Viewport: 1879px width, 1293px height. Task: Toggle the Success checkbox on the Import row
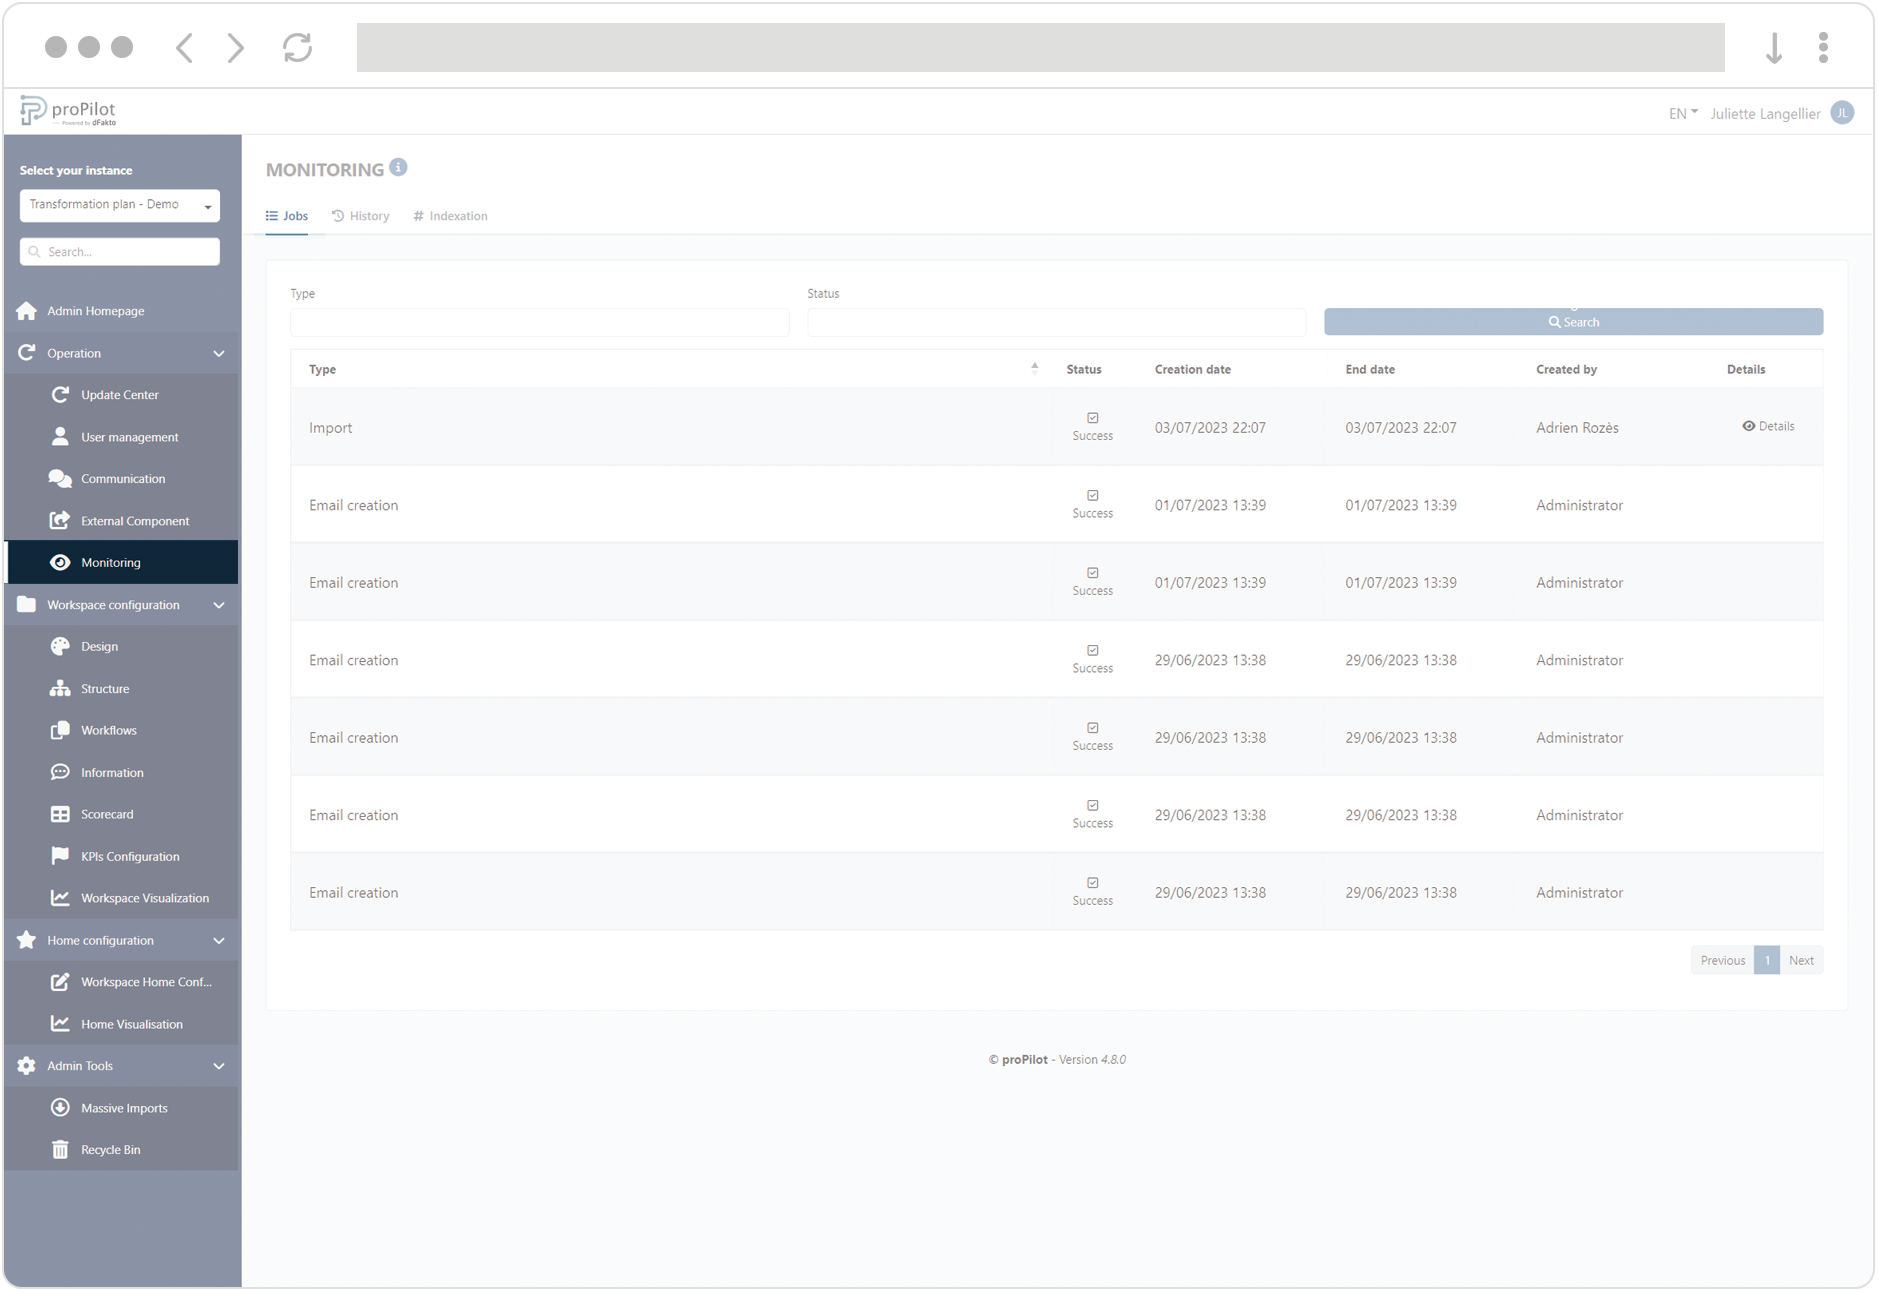[1093, 418]
